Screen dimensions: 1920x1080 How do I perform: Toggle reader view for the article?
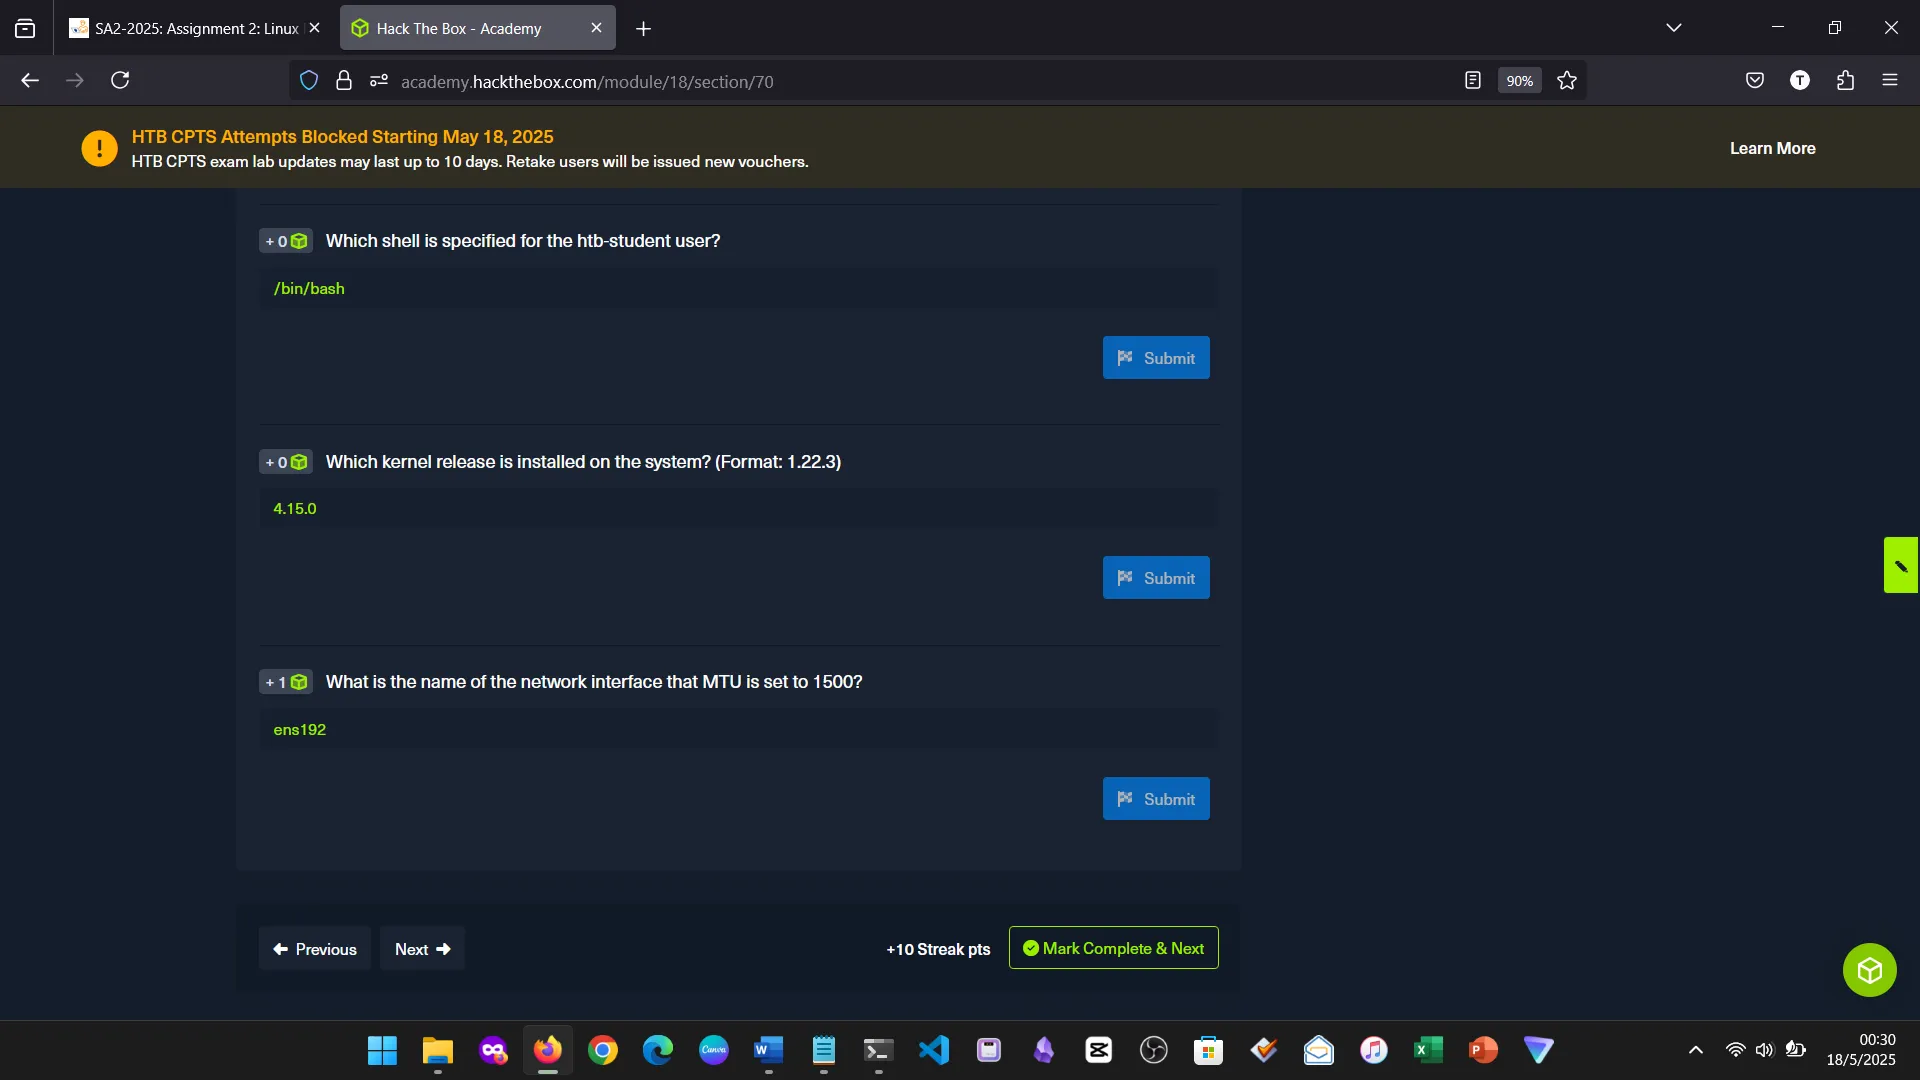click(1472, 80)
